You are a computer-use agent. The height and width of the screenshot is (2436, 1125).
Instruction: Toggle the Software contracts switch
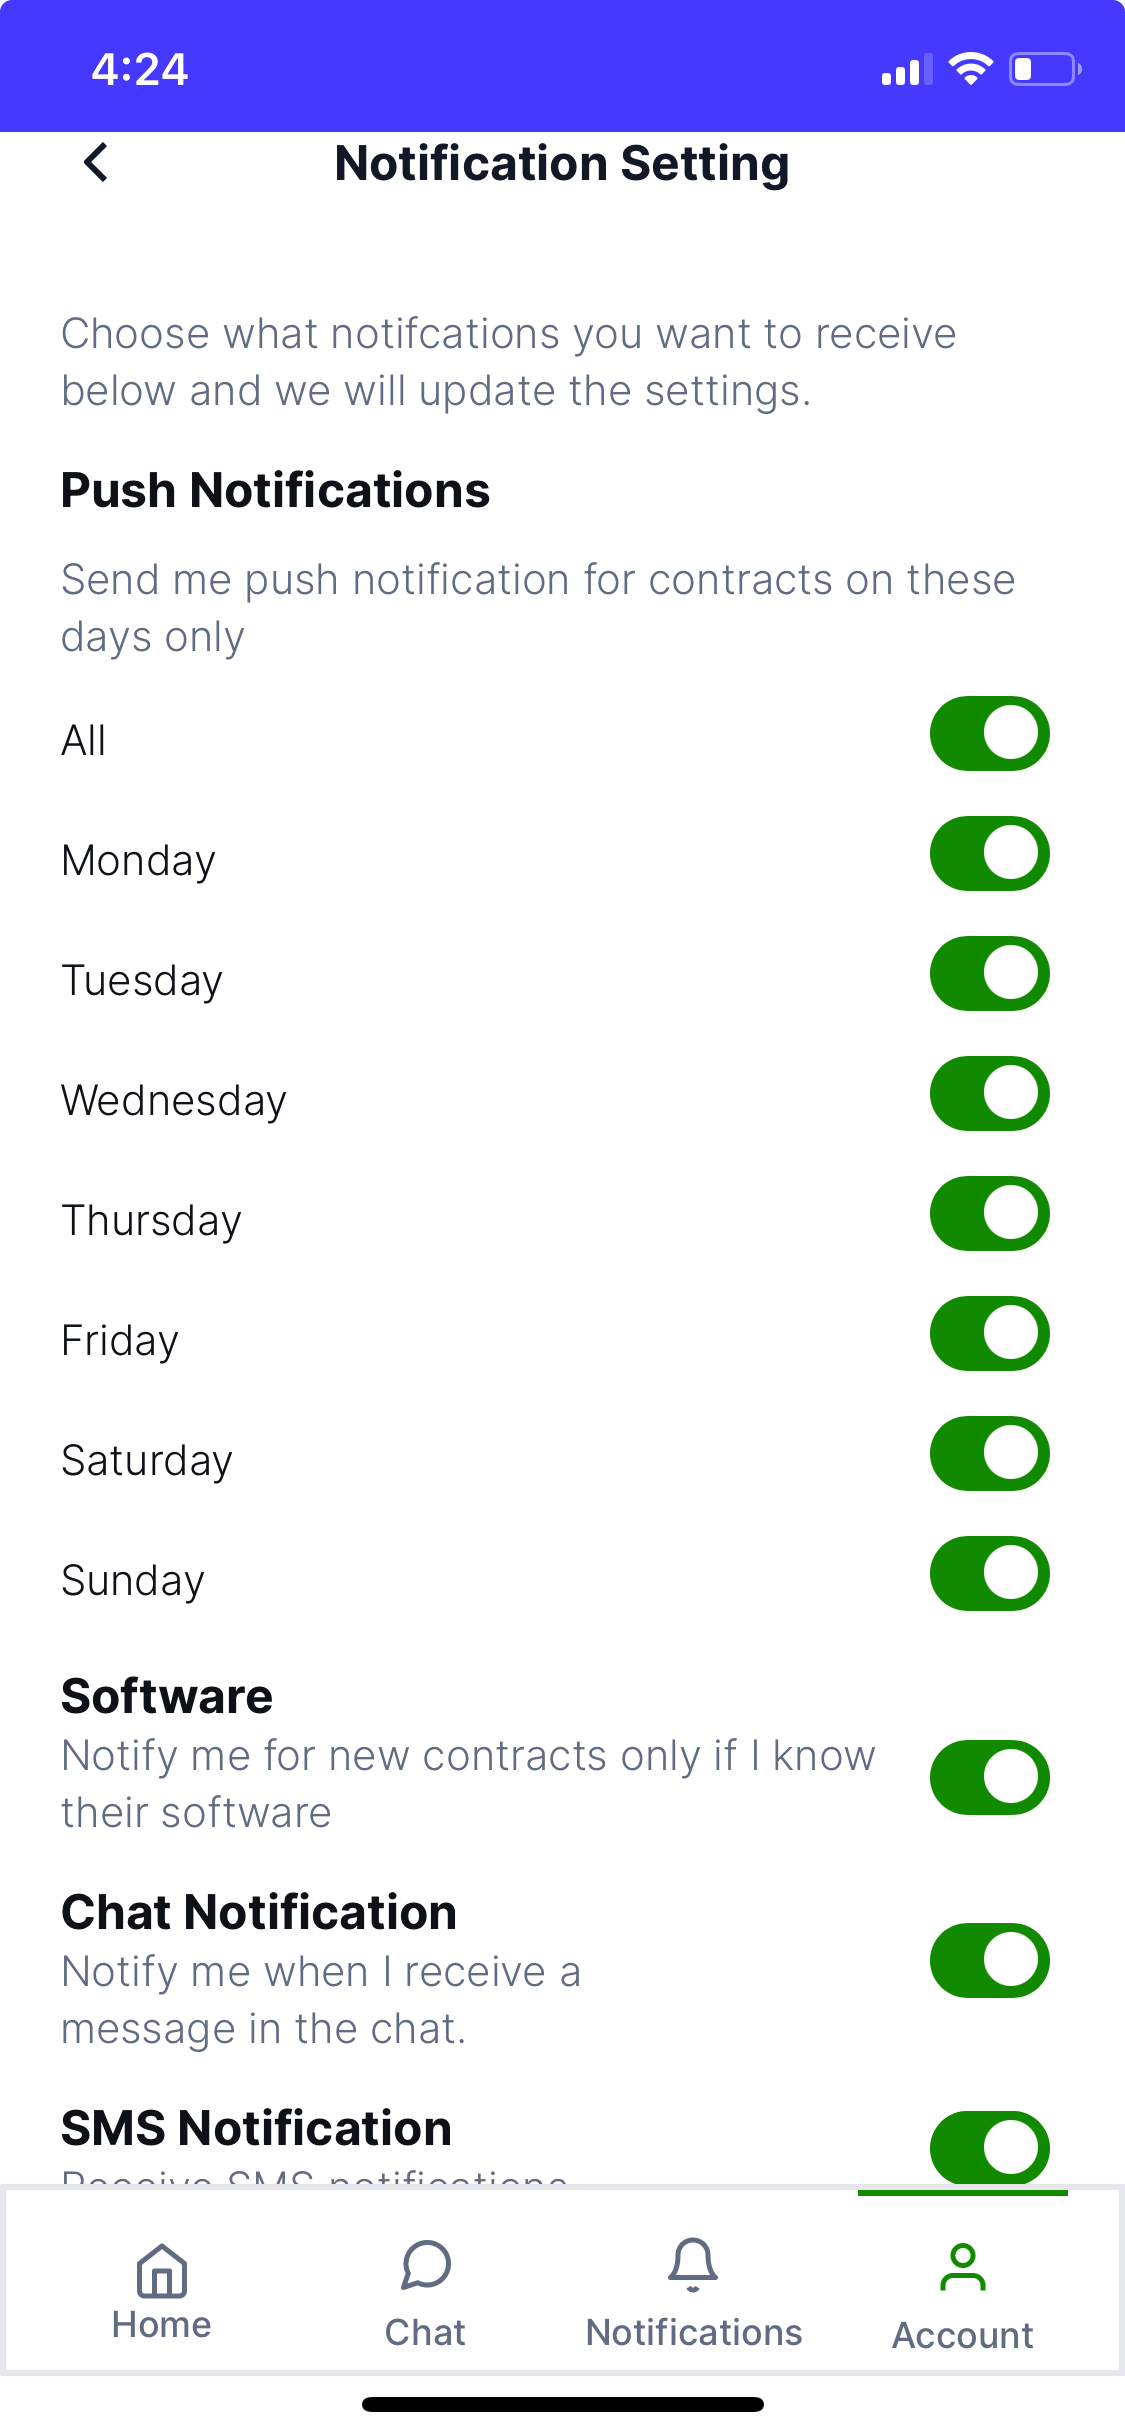pyautogui.click(x=989, y=1778)
